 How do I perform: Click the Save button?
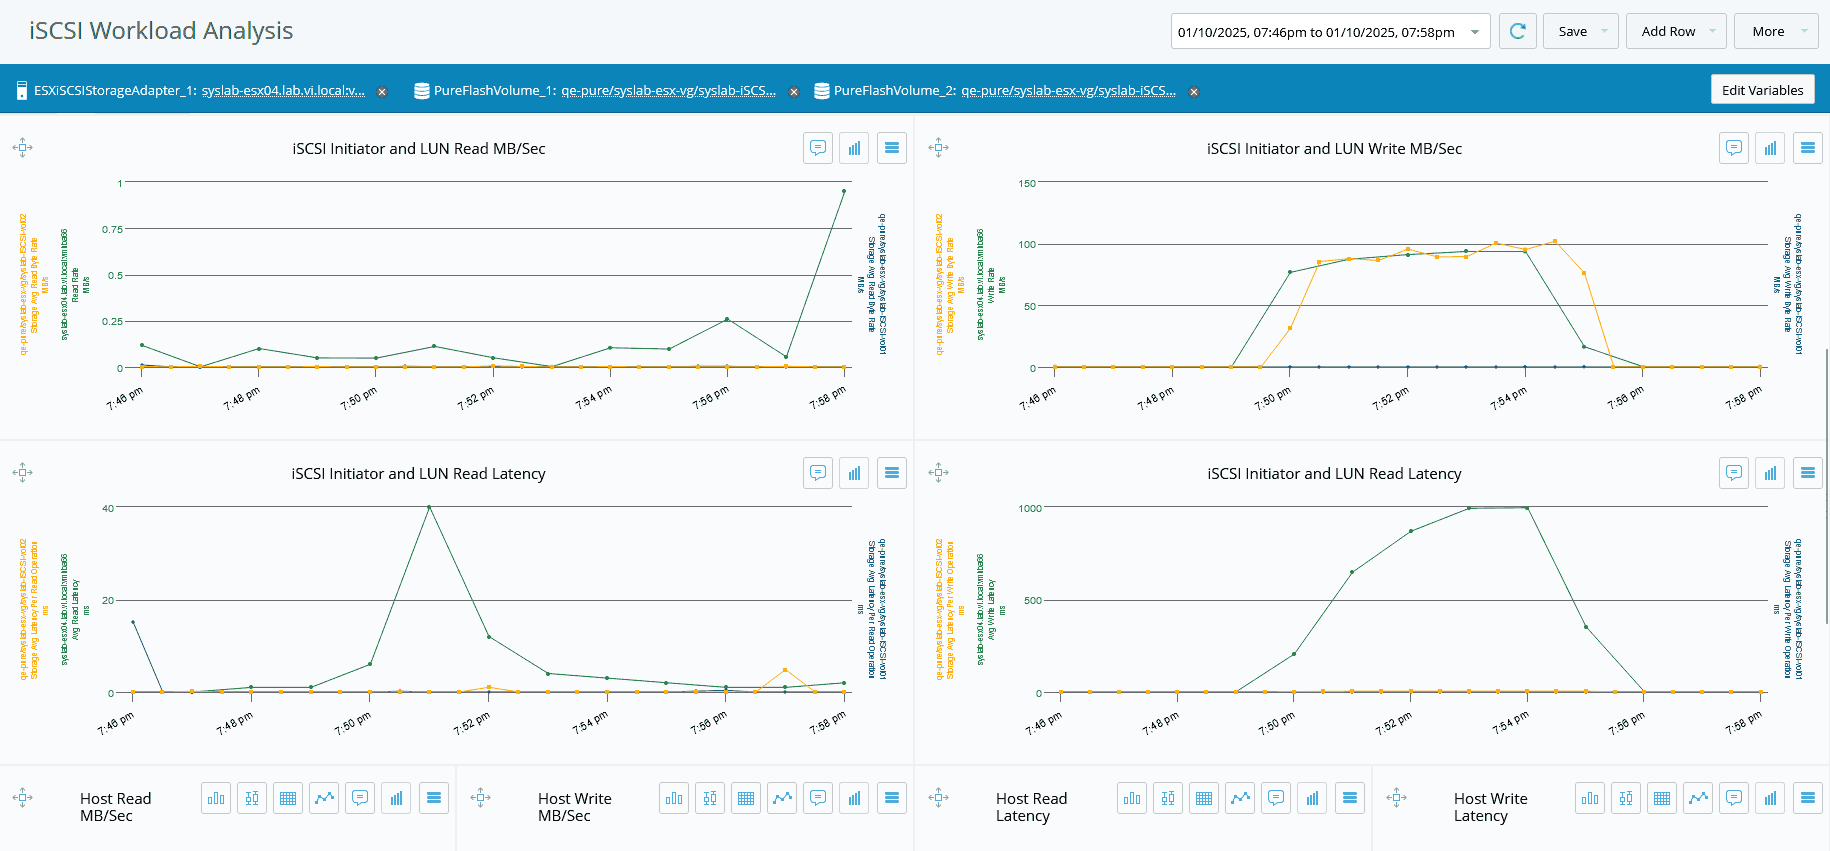point(1572,32)
